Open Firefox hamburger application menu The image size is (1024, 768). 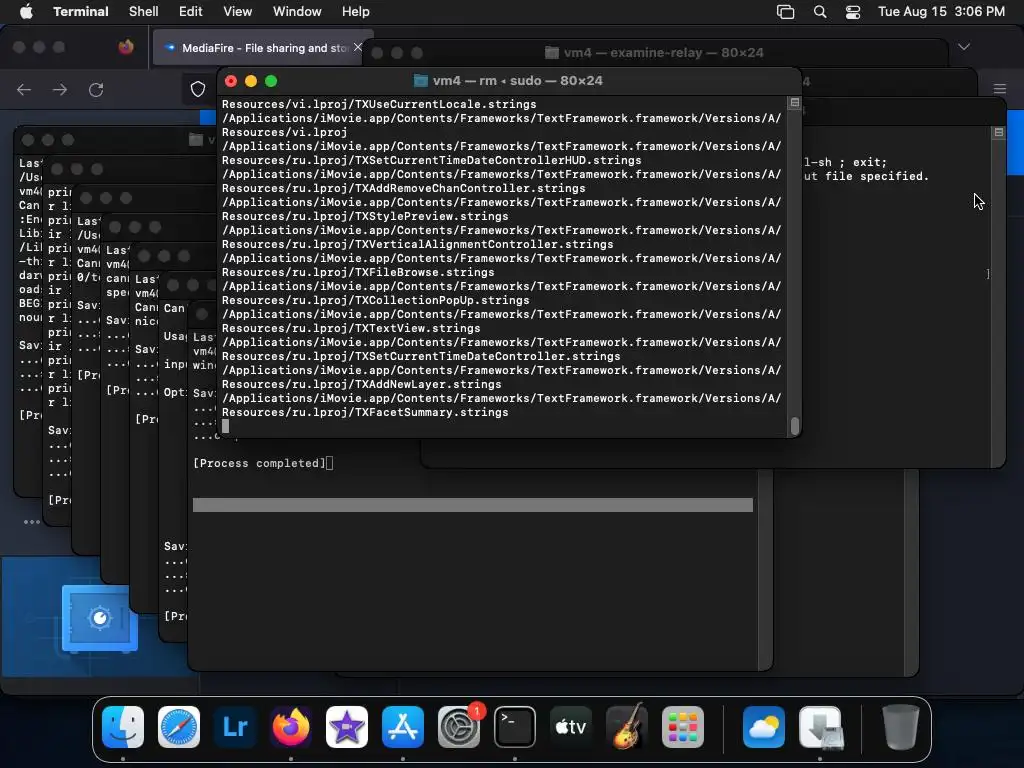(999, 89)
